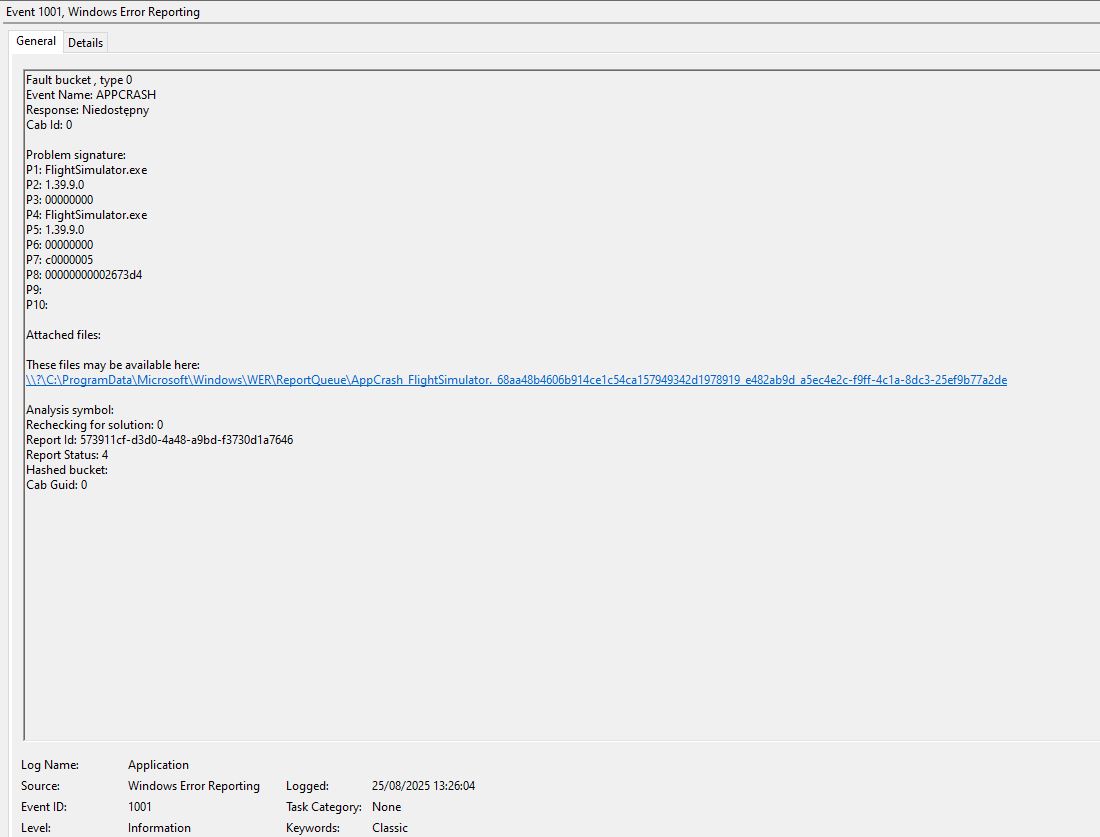Click the 'Logged:' label
1100x837 pixels.
pyautogui.click(x=307, y=786)
